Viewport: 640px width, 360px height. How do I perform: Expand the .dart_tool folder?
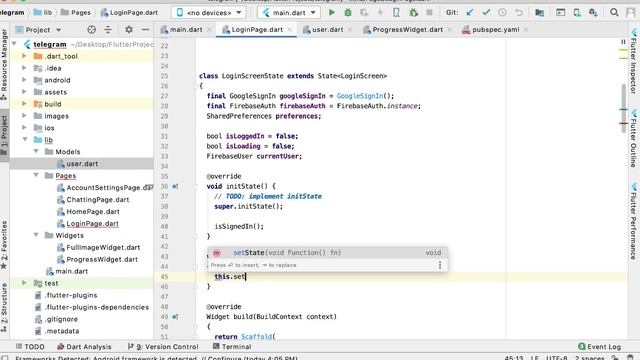point(24,56)
